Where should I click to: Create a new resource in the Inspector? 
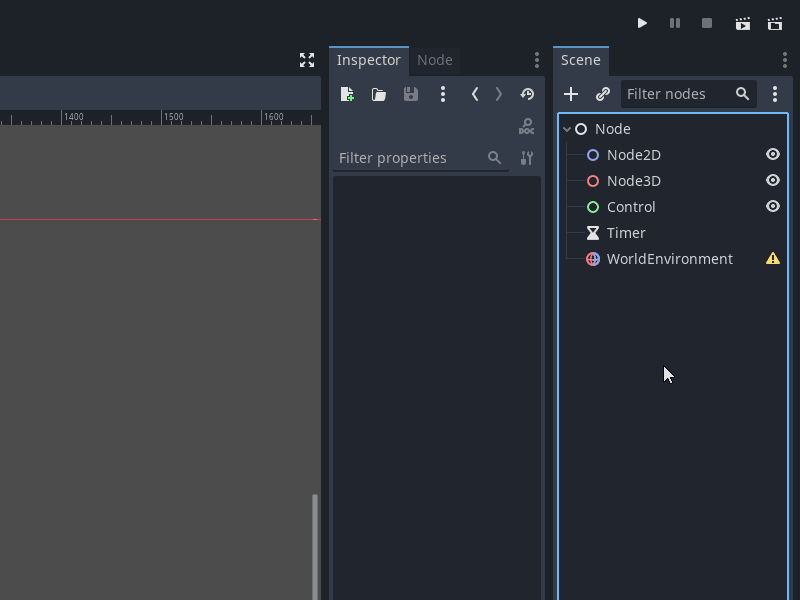coord(347,94)
